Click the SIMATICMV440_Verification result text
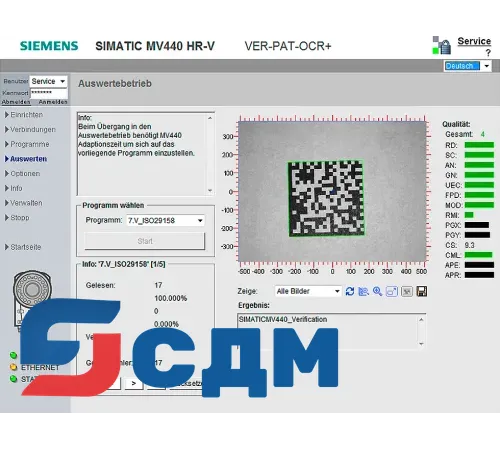 tap(283, 319)
